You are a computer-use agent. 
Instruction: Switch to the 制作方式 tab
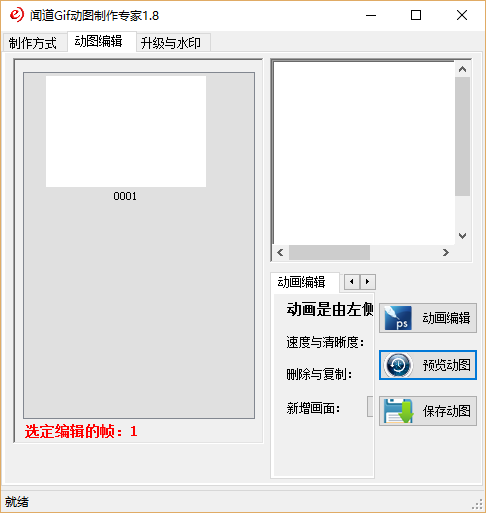pos(33,43)
